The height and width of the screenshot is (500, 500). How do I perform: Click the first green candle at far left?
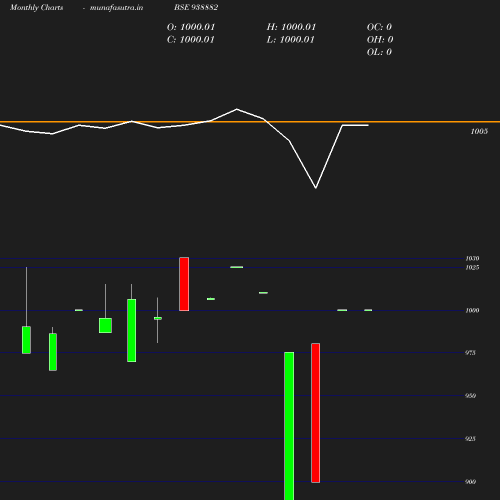[x=26, y=340]
